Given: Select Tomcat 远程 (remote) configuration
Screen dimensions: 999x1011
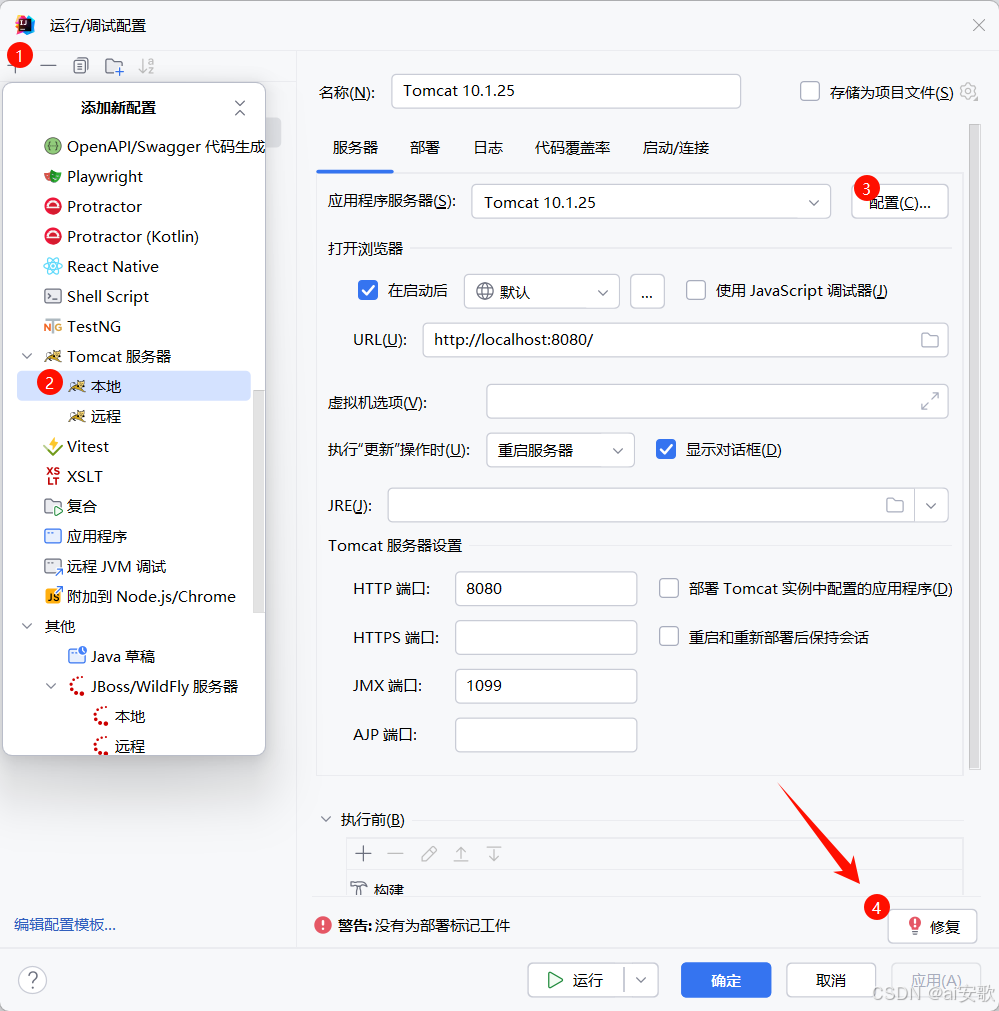Looking at the screenshot, I should [x=95, y=417].
